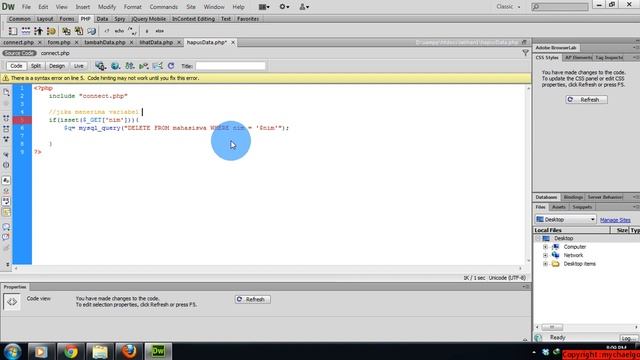640x360 pixels.
Task: Open the Classic workspace switcher dropdown
Action: [x=509, y=7]
